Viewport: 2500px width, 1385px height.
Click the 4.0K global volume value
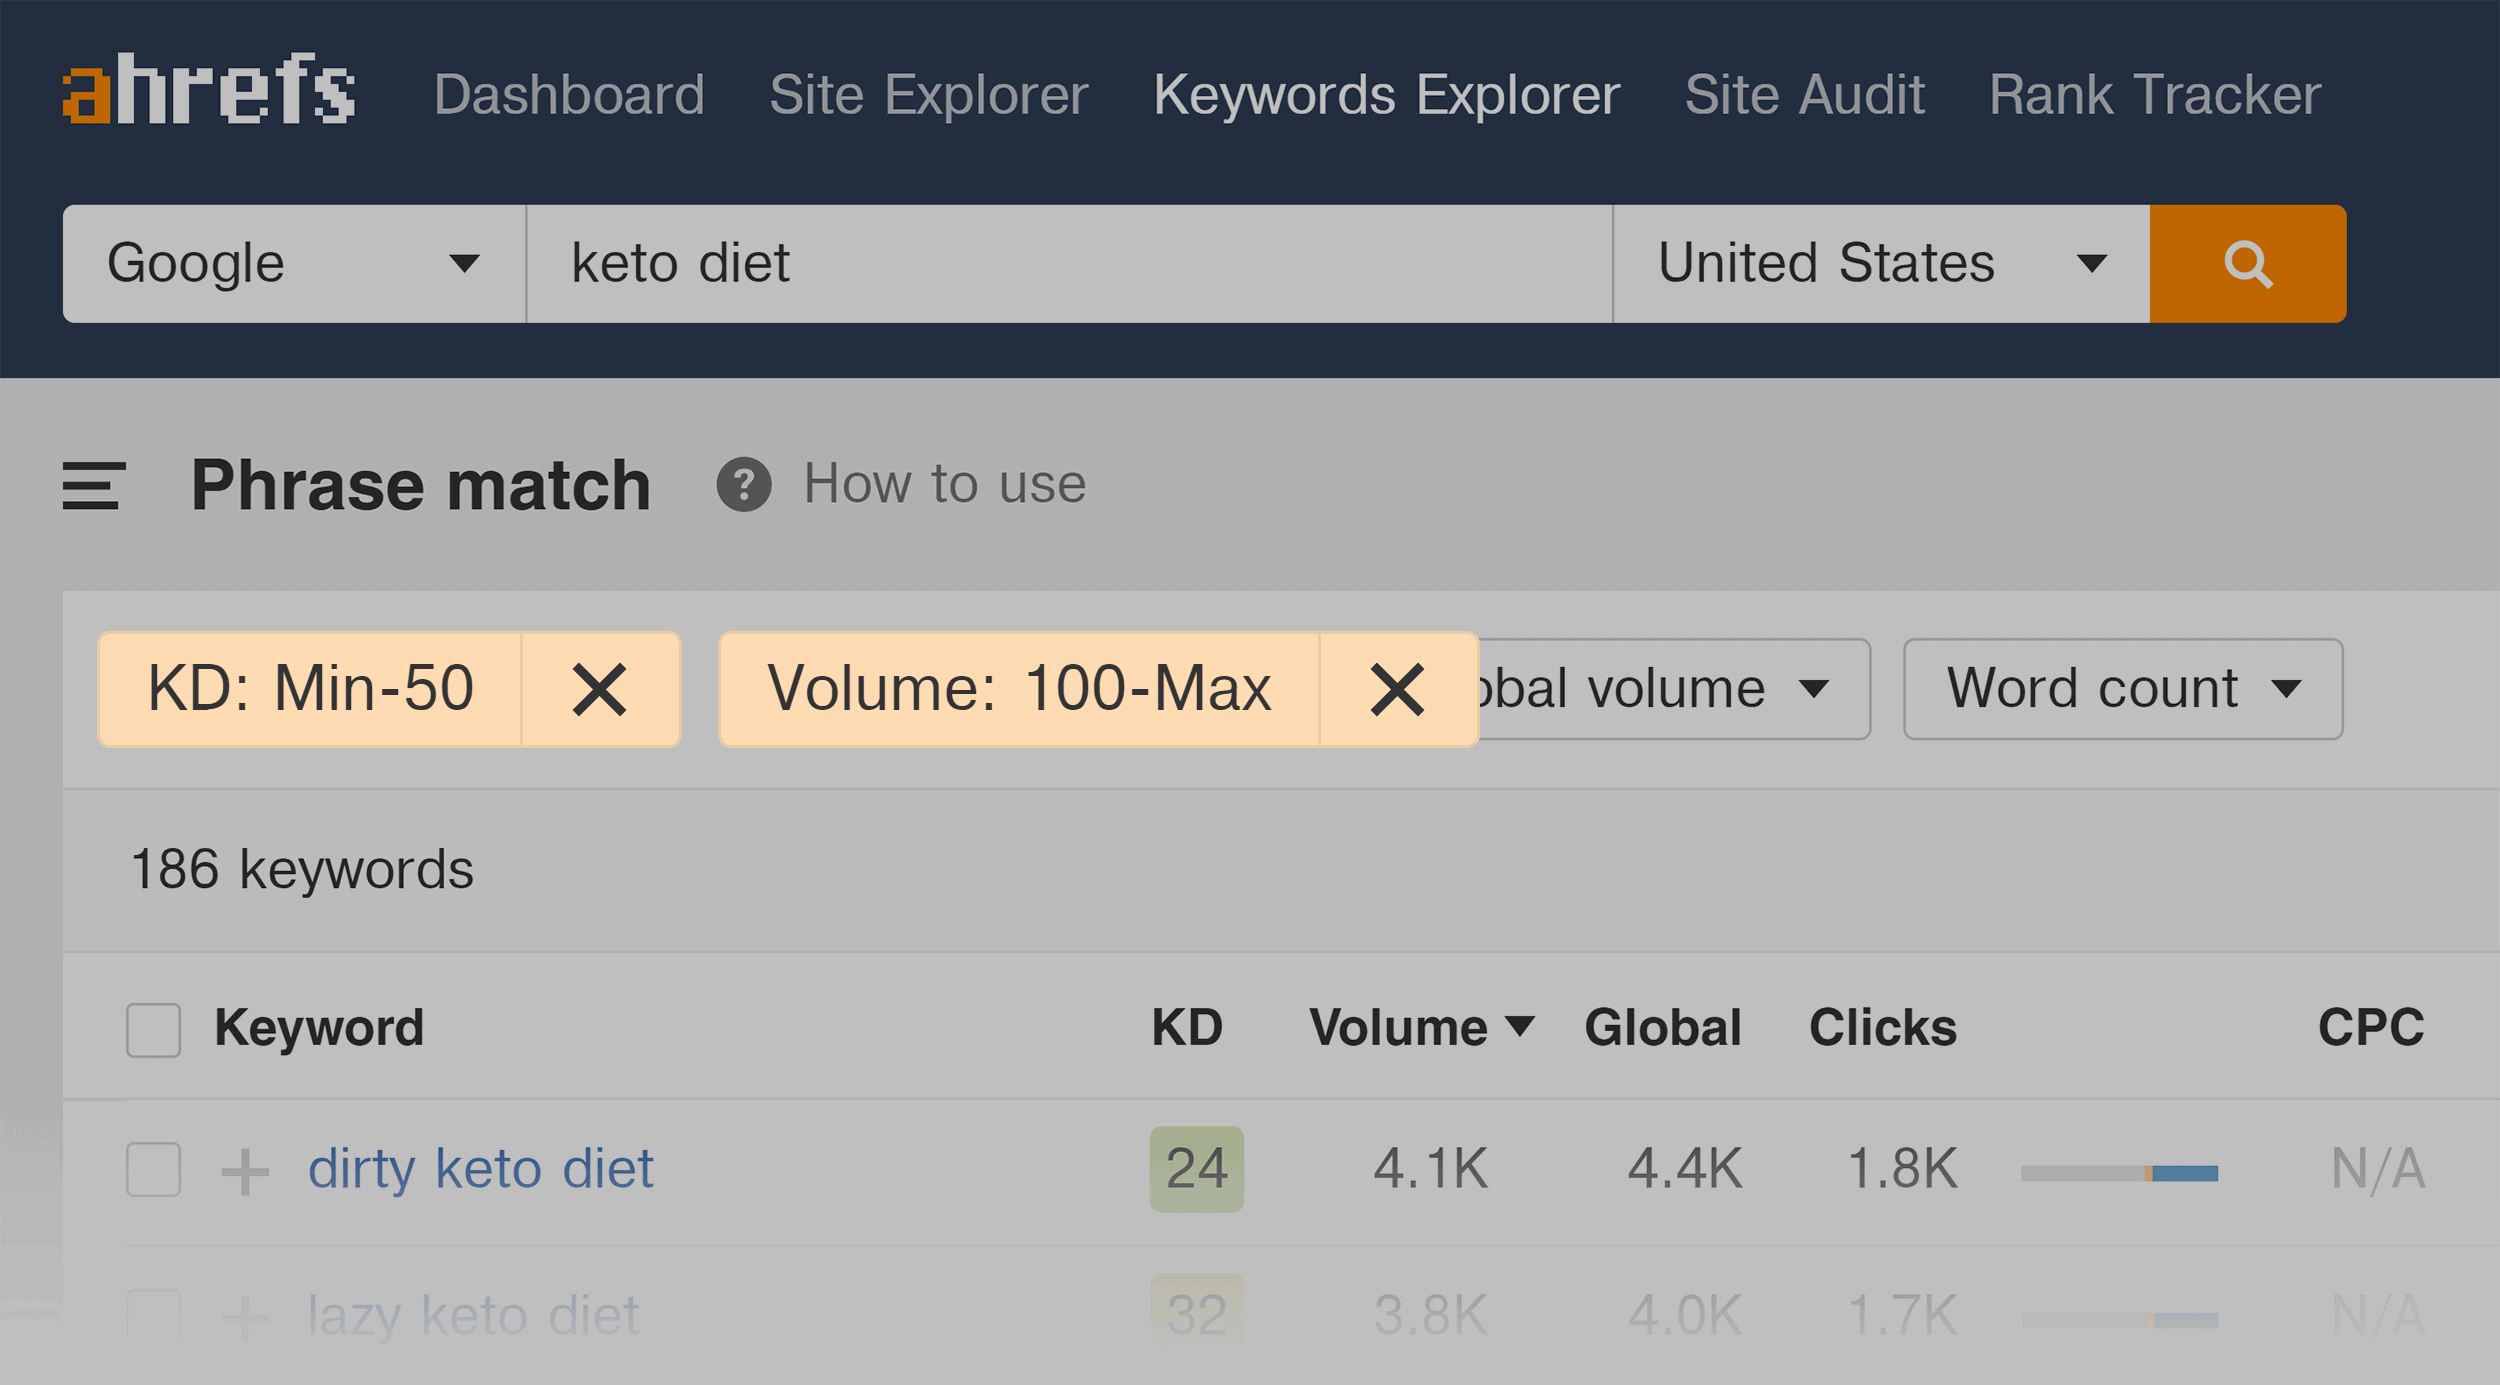click(x=1685, y=1316)
